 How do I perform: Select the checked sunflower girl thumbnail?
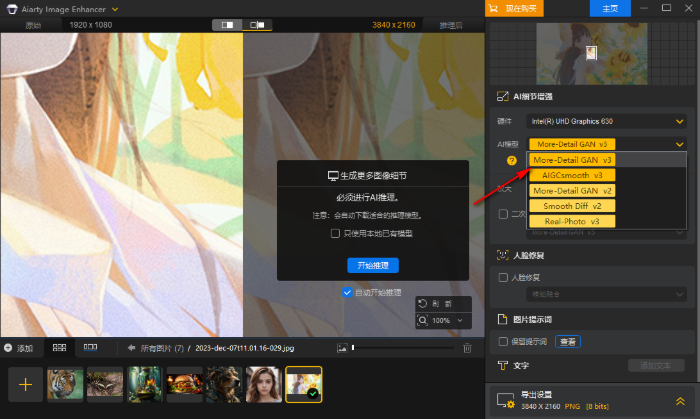pos(304,385)
